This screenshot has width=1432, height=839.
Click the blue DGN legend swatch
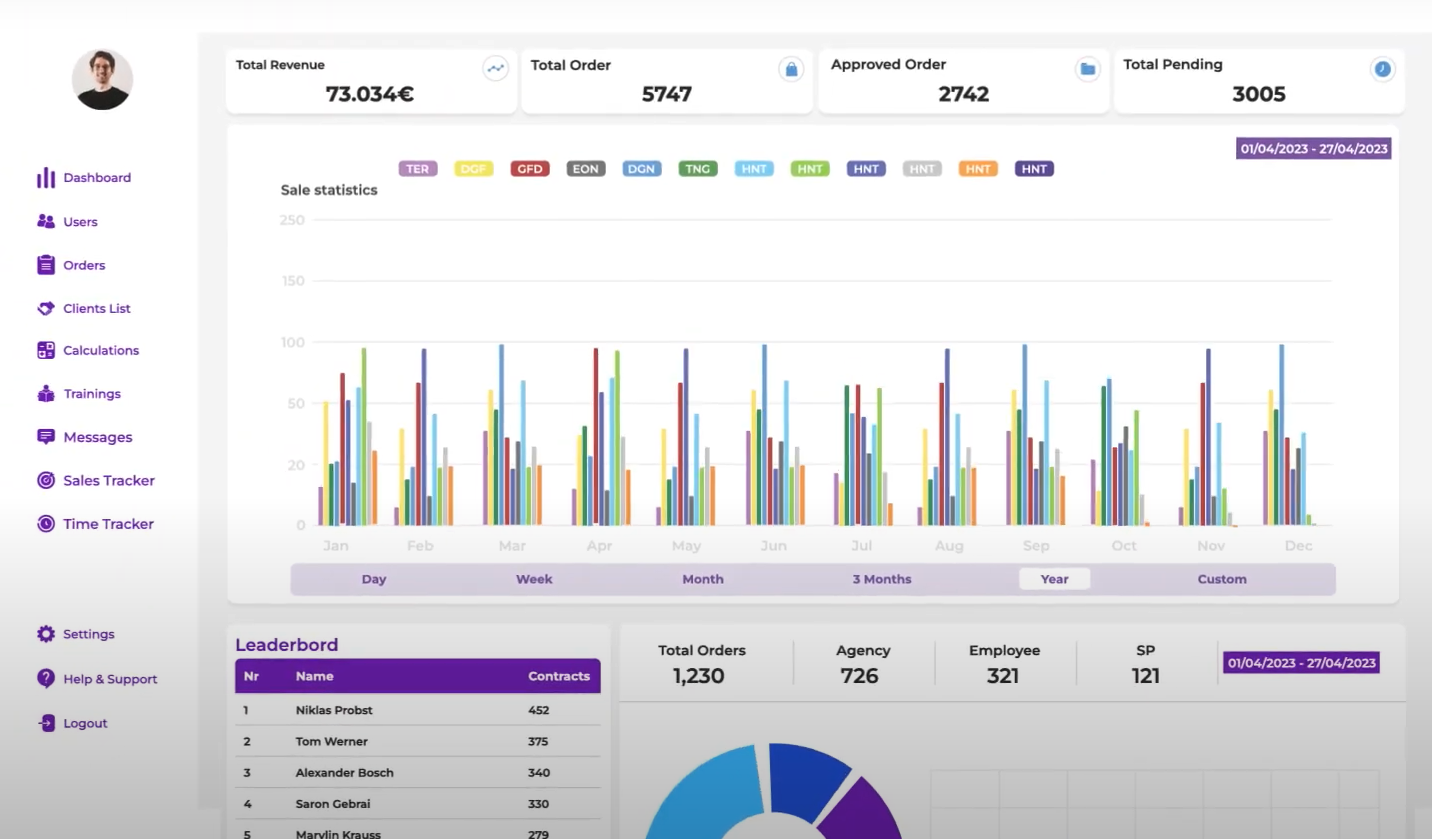(x=641, y=169)
